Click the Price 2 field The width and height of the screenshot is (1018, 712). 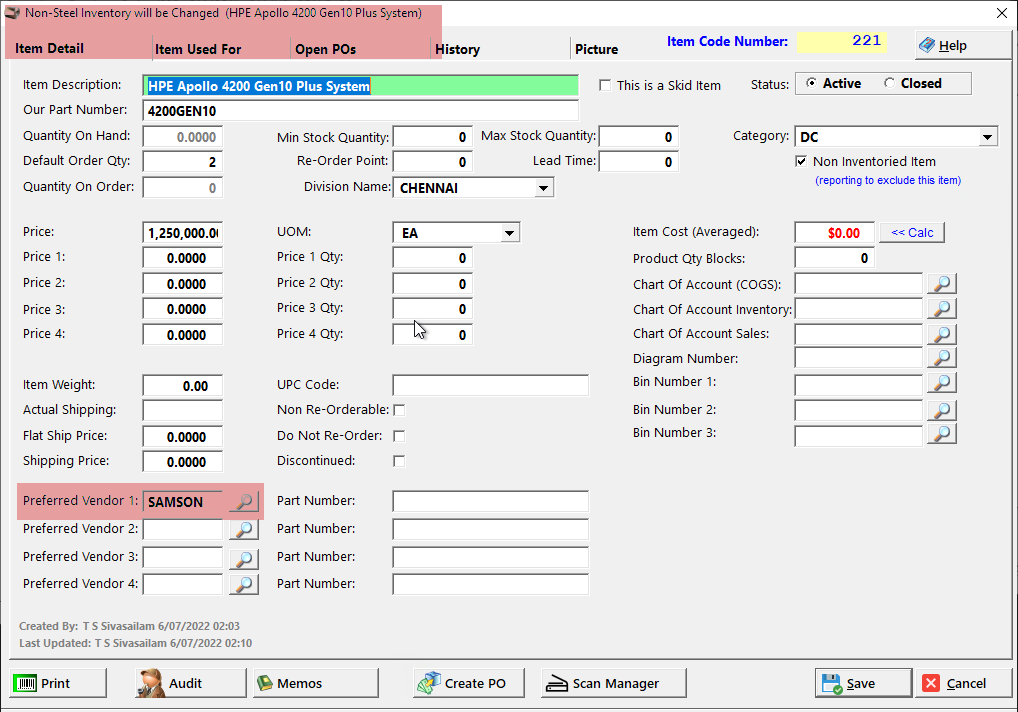coord(182,284)
